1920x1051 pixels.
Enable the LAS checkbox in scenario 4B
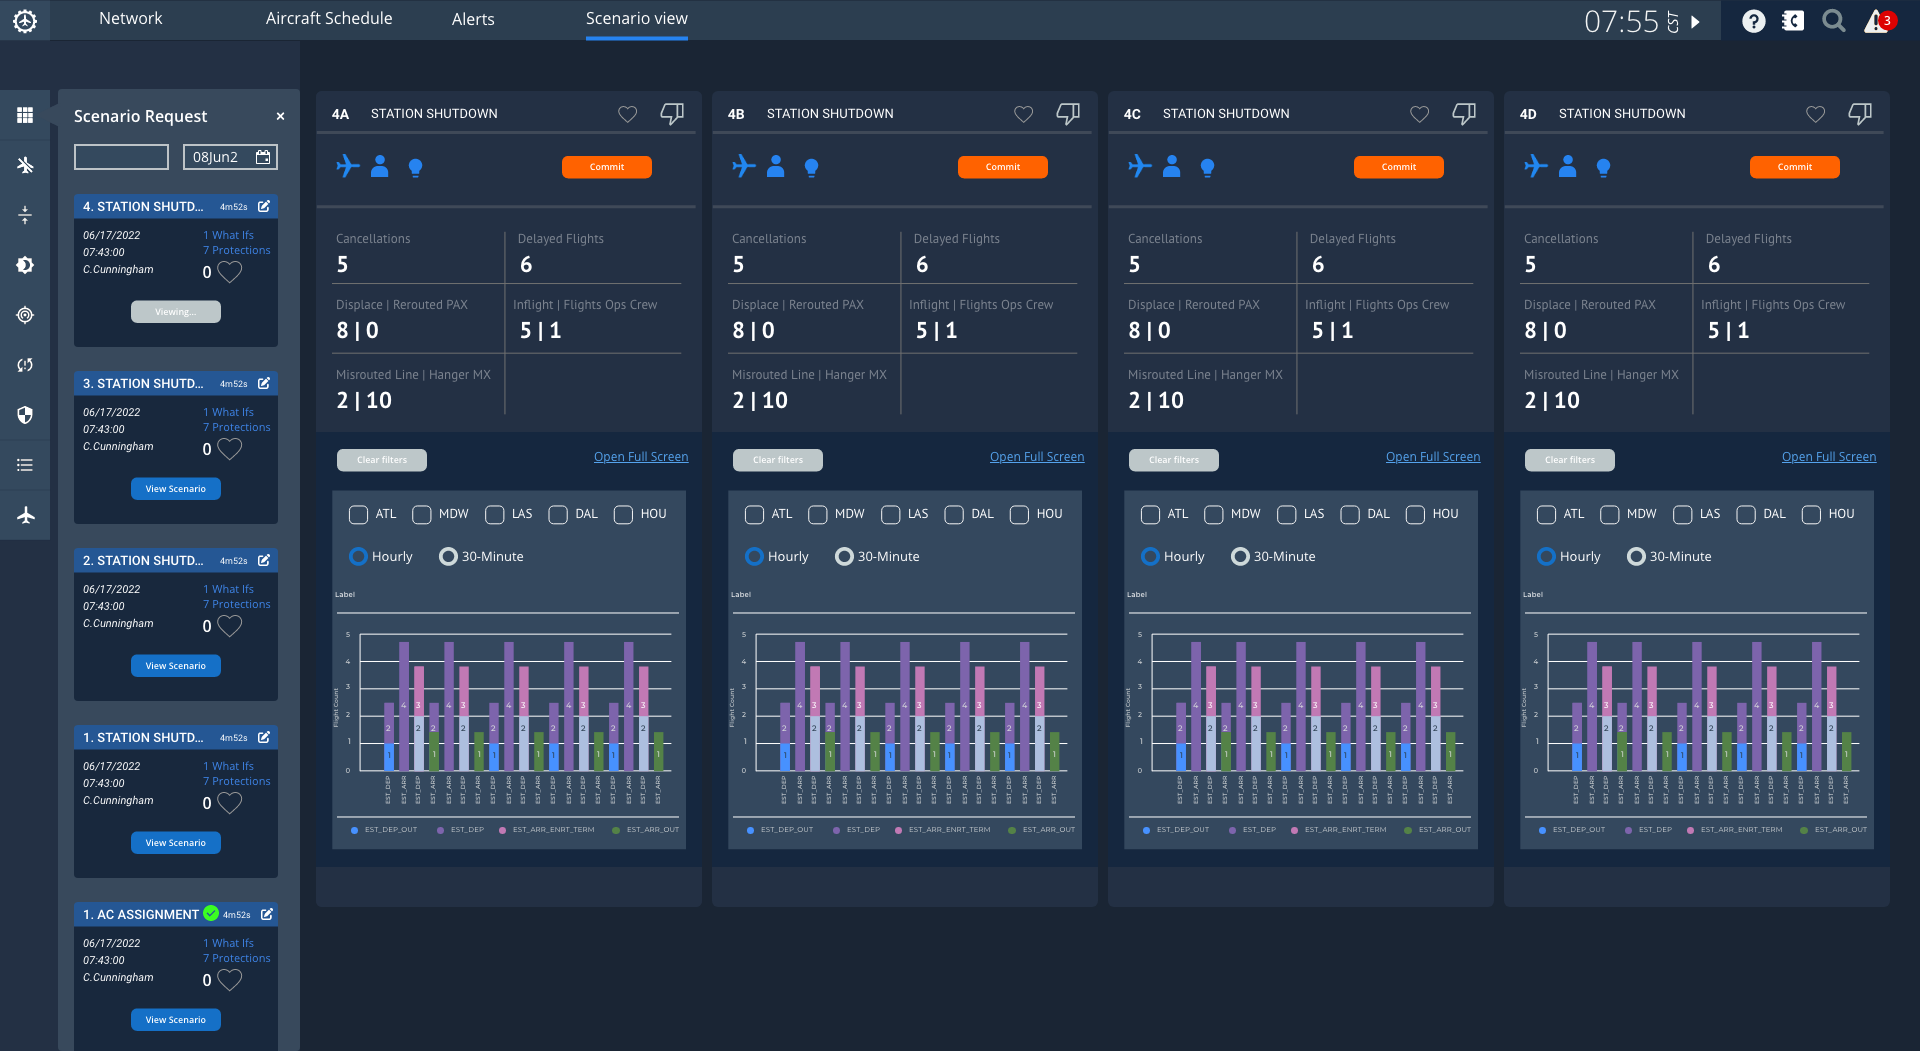click(x=890, y=514)
